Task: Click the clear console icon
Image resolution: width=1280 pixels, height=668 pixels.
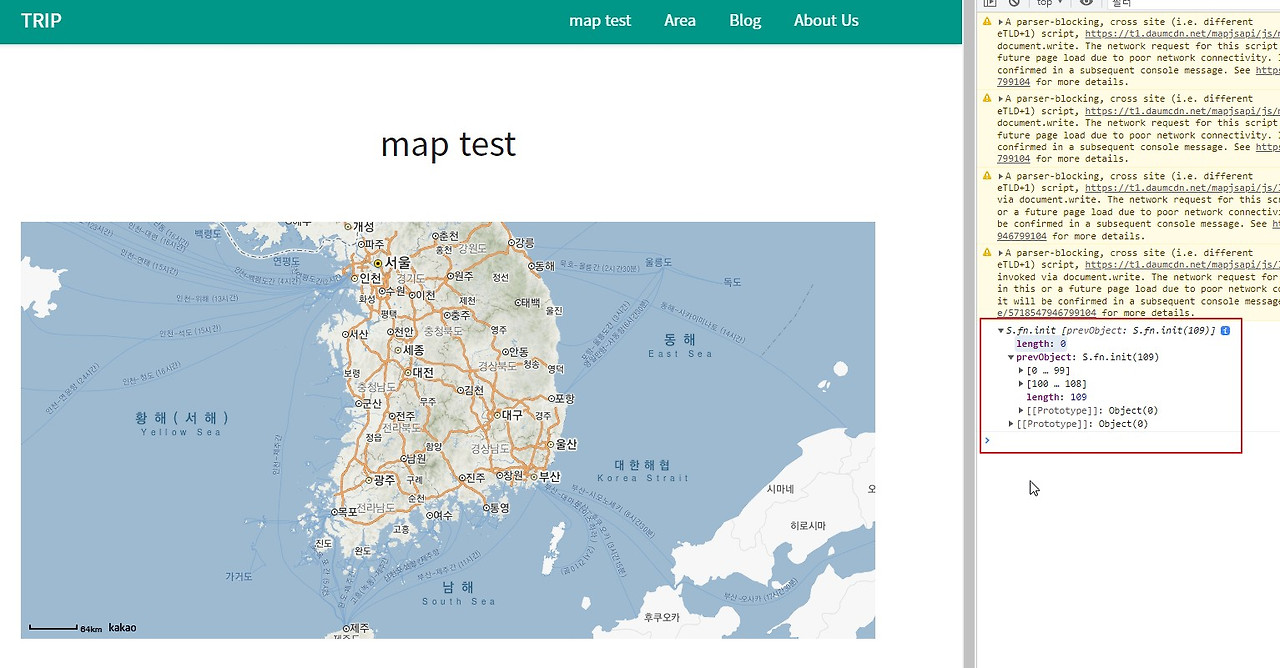Action: tap(1014, 3)
